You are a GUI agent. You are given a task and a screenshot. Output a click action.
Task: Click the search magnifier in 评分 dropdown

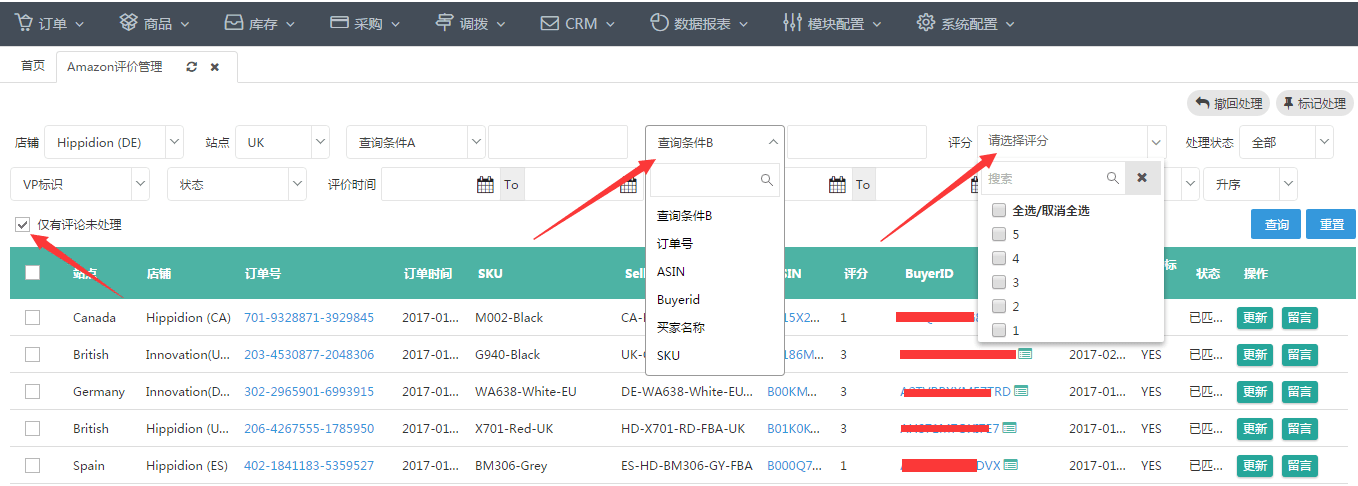click(1112, 178)
